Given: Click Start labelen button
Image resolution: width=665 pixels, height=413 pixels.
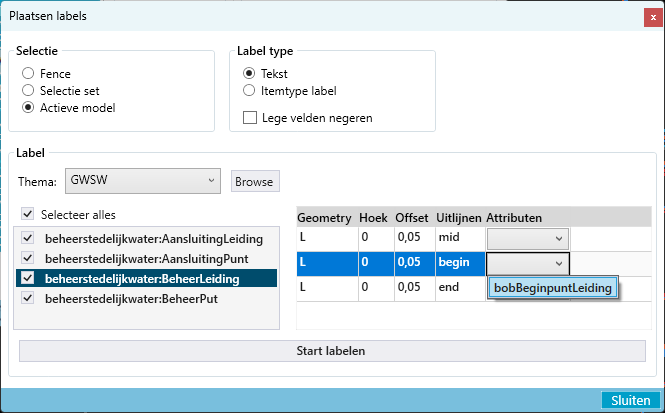Looking at the screenshot, I should pos(332,351).
